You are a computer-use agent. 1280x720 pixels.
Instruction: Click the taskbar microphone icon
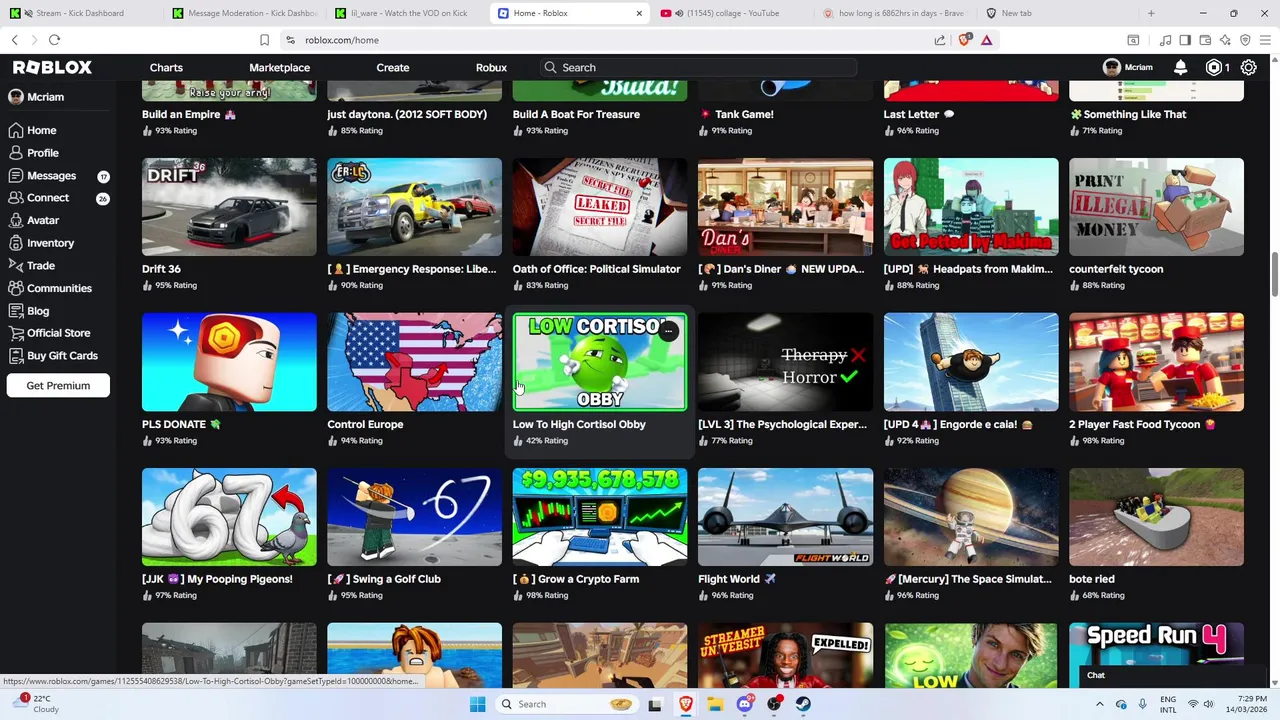[x=1143, y=704]
